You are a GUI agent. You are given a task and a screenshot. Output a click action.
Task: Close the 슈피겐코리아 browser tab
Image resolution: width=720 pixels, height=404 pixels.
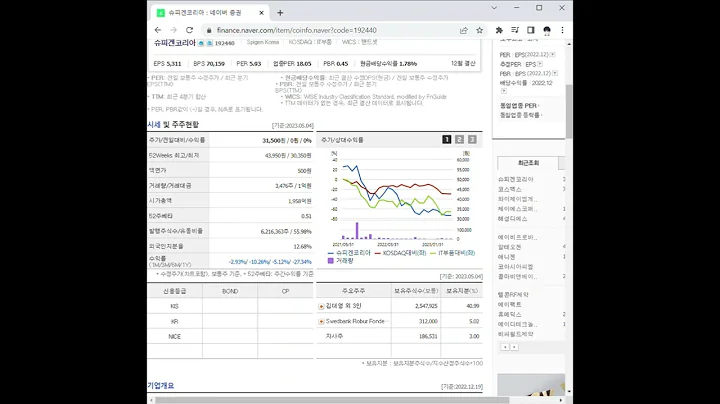(261, 13)
